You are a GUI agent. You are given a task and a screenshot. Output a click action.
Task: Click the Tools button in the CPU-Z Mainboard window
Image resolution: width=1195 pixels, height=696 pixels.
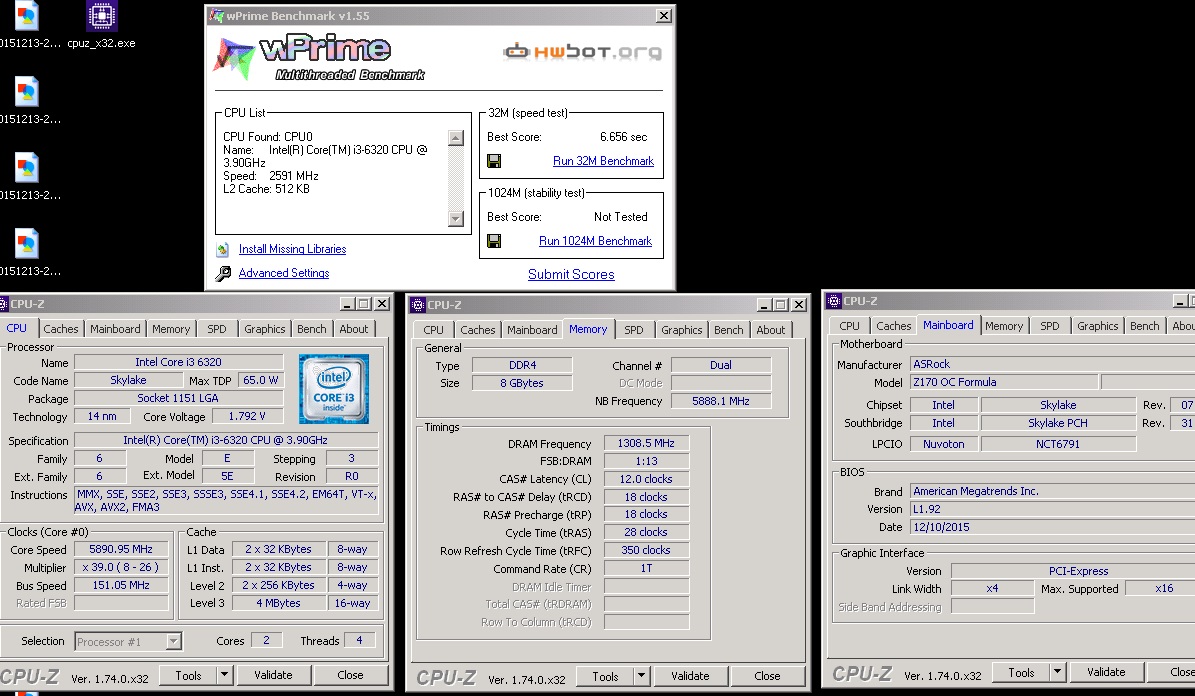(1021, 672)
